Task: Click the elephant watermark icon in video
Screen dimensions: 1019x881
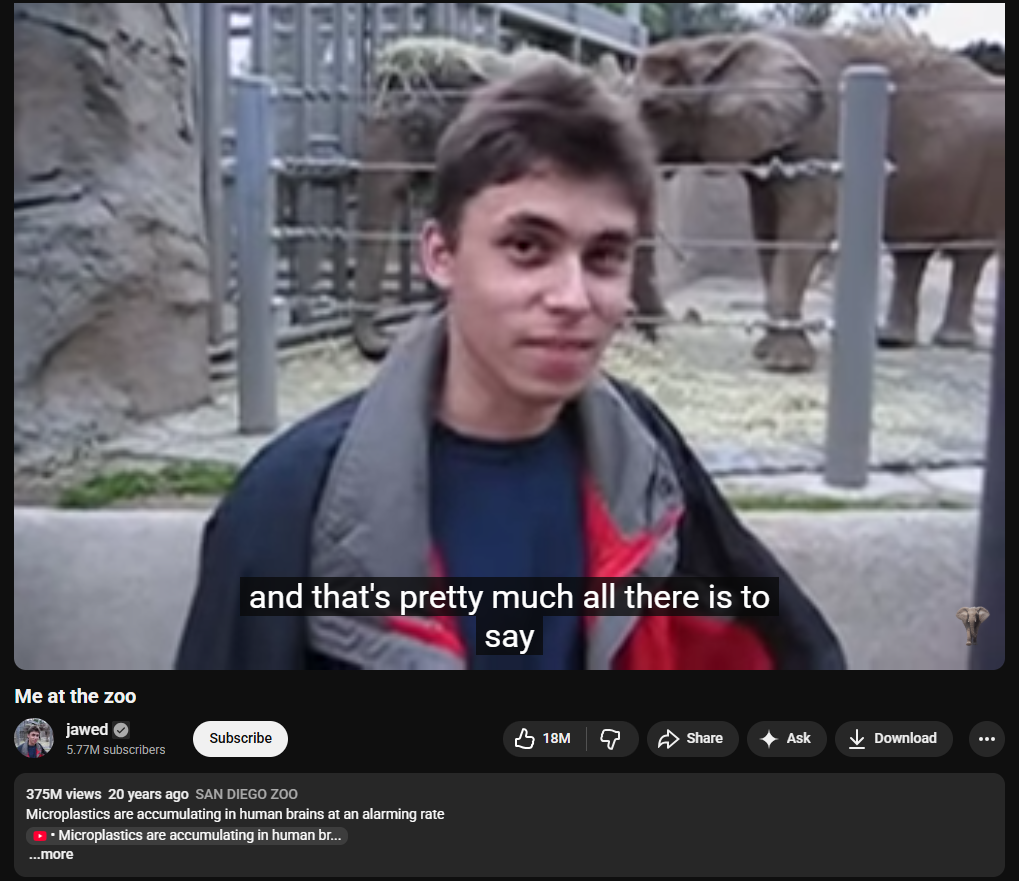Action: pos(972,625)
